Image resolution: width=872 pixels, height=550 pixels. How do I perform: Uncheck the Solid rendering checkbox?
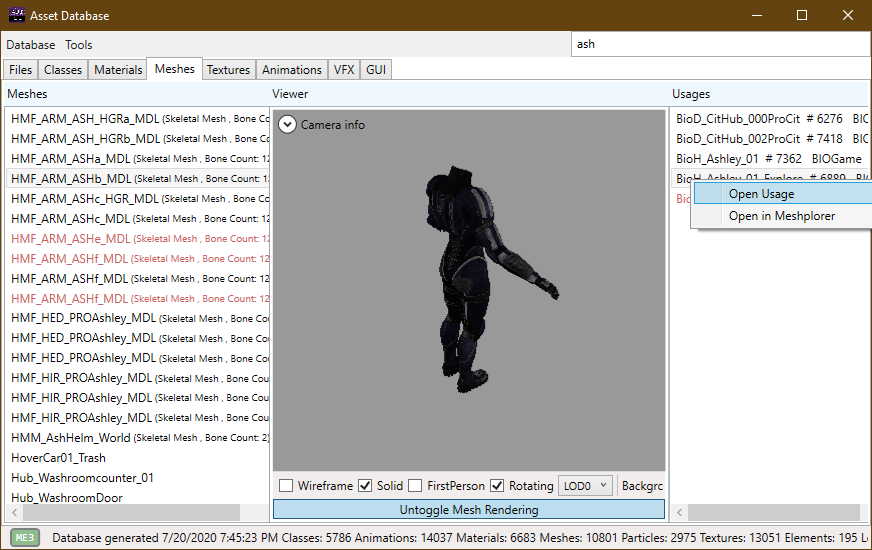[365, 486]
